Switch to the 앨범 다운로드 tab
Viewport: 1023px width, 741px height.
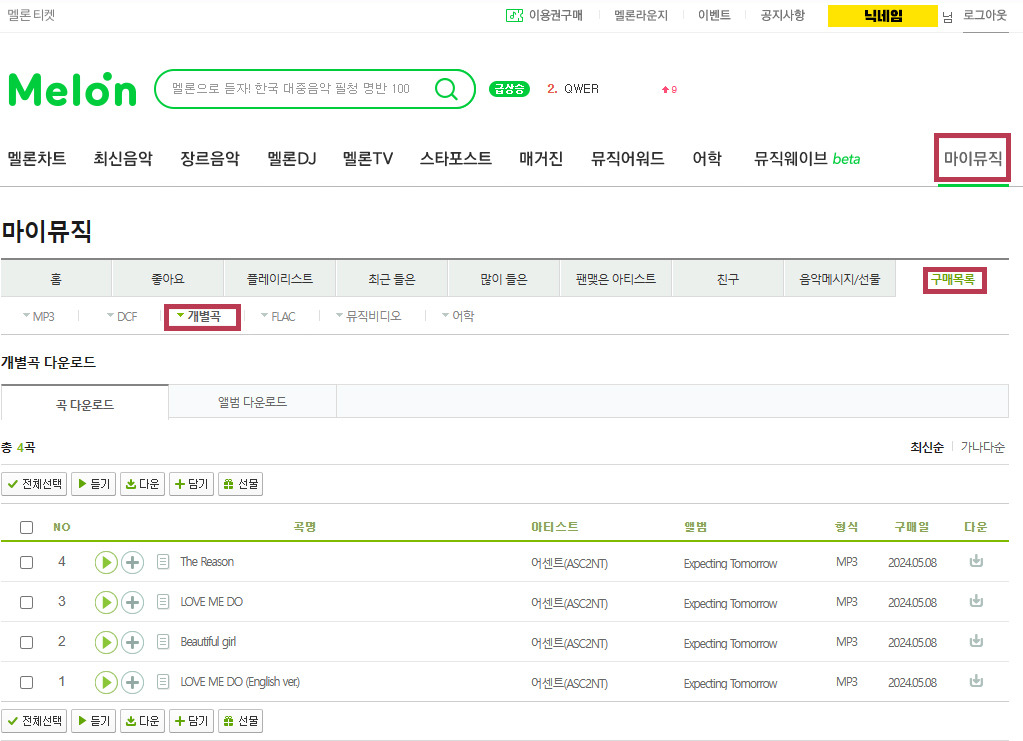pyautogui.click(x=252, y=402)
